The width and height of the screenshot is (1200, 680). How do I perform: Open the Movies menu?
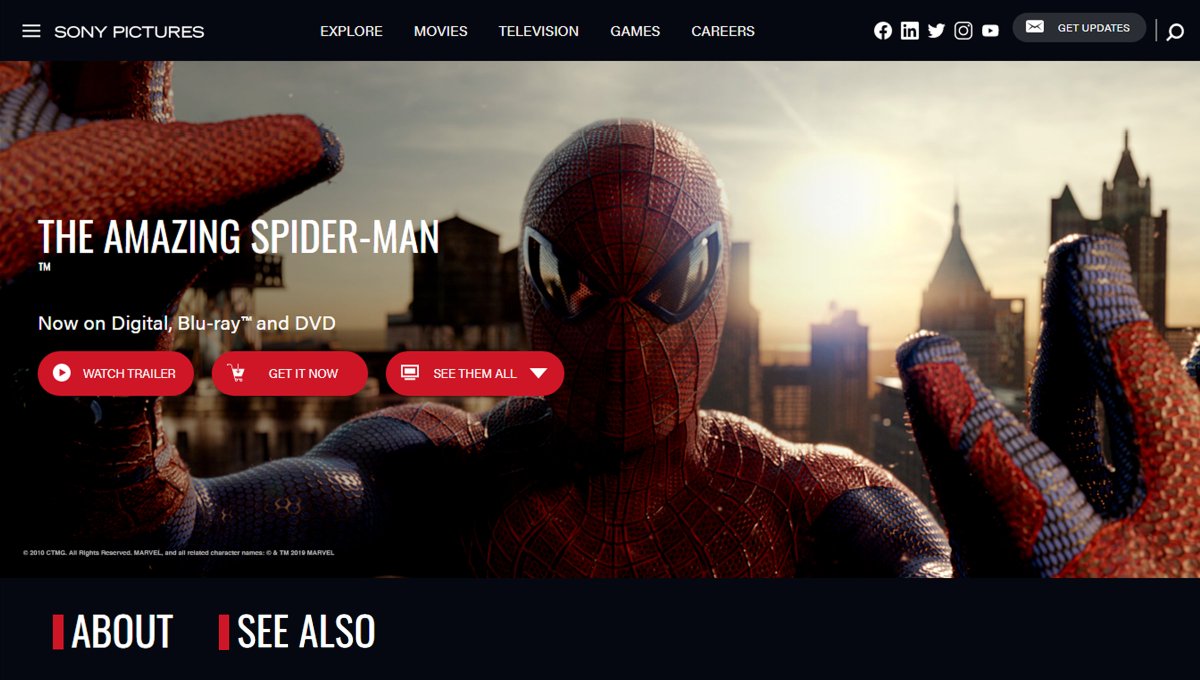click(x=441, y=31)
